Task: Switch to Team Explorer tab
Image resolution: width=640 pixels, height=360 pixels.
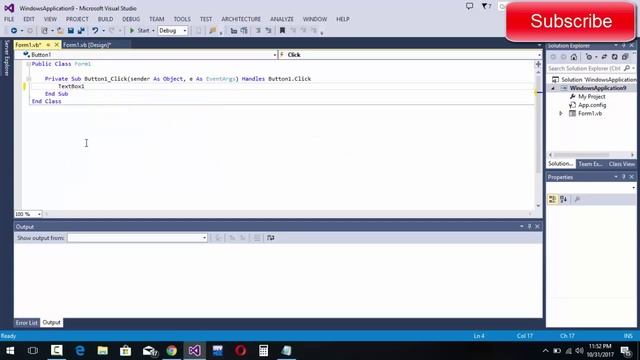Action: pos(591,164)
